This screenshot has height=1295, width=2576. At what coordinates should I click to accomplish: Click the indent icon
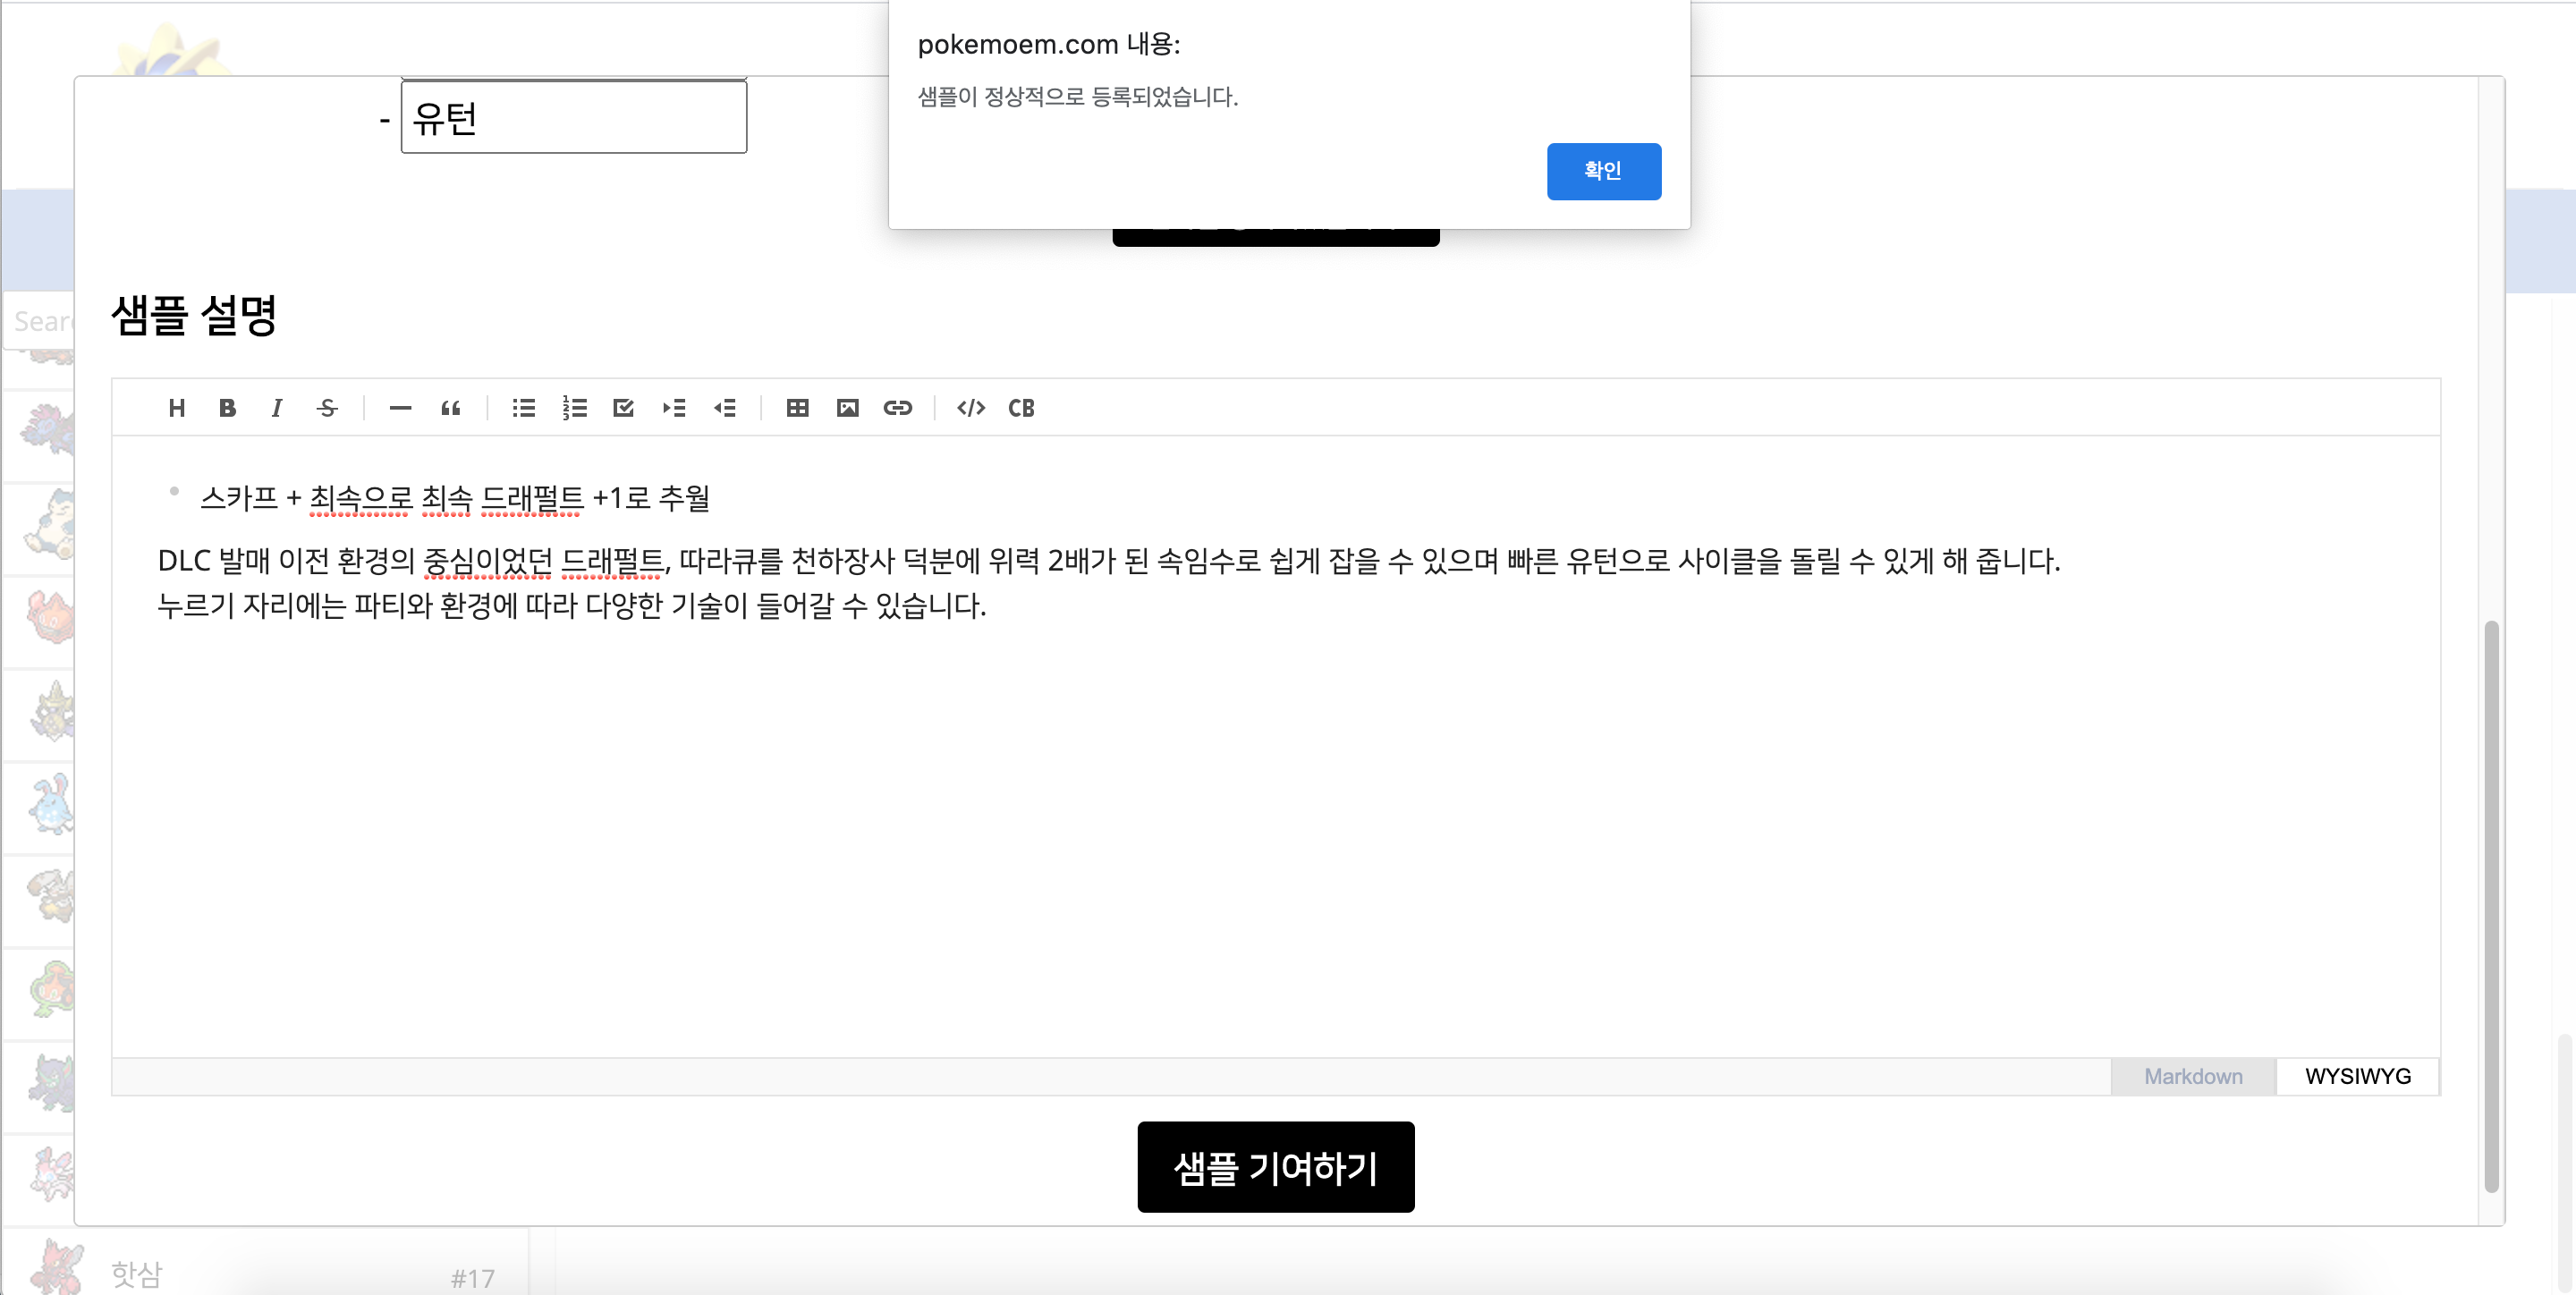coord(674,408)
